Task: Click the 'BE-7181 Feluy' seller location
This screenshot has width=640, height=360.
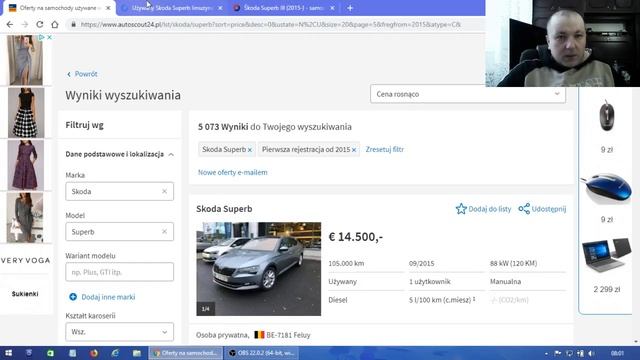Action: point(288,335)
